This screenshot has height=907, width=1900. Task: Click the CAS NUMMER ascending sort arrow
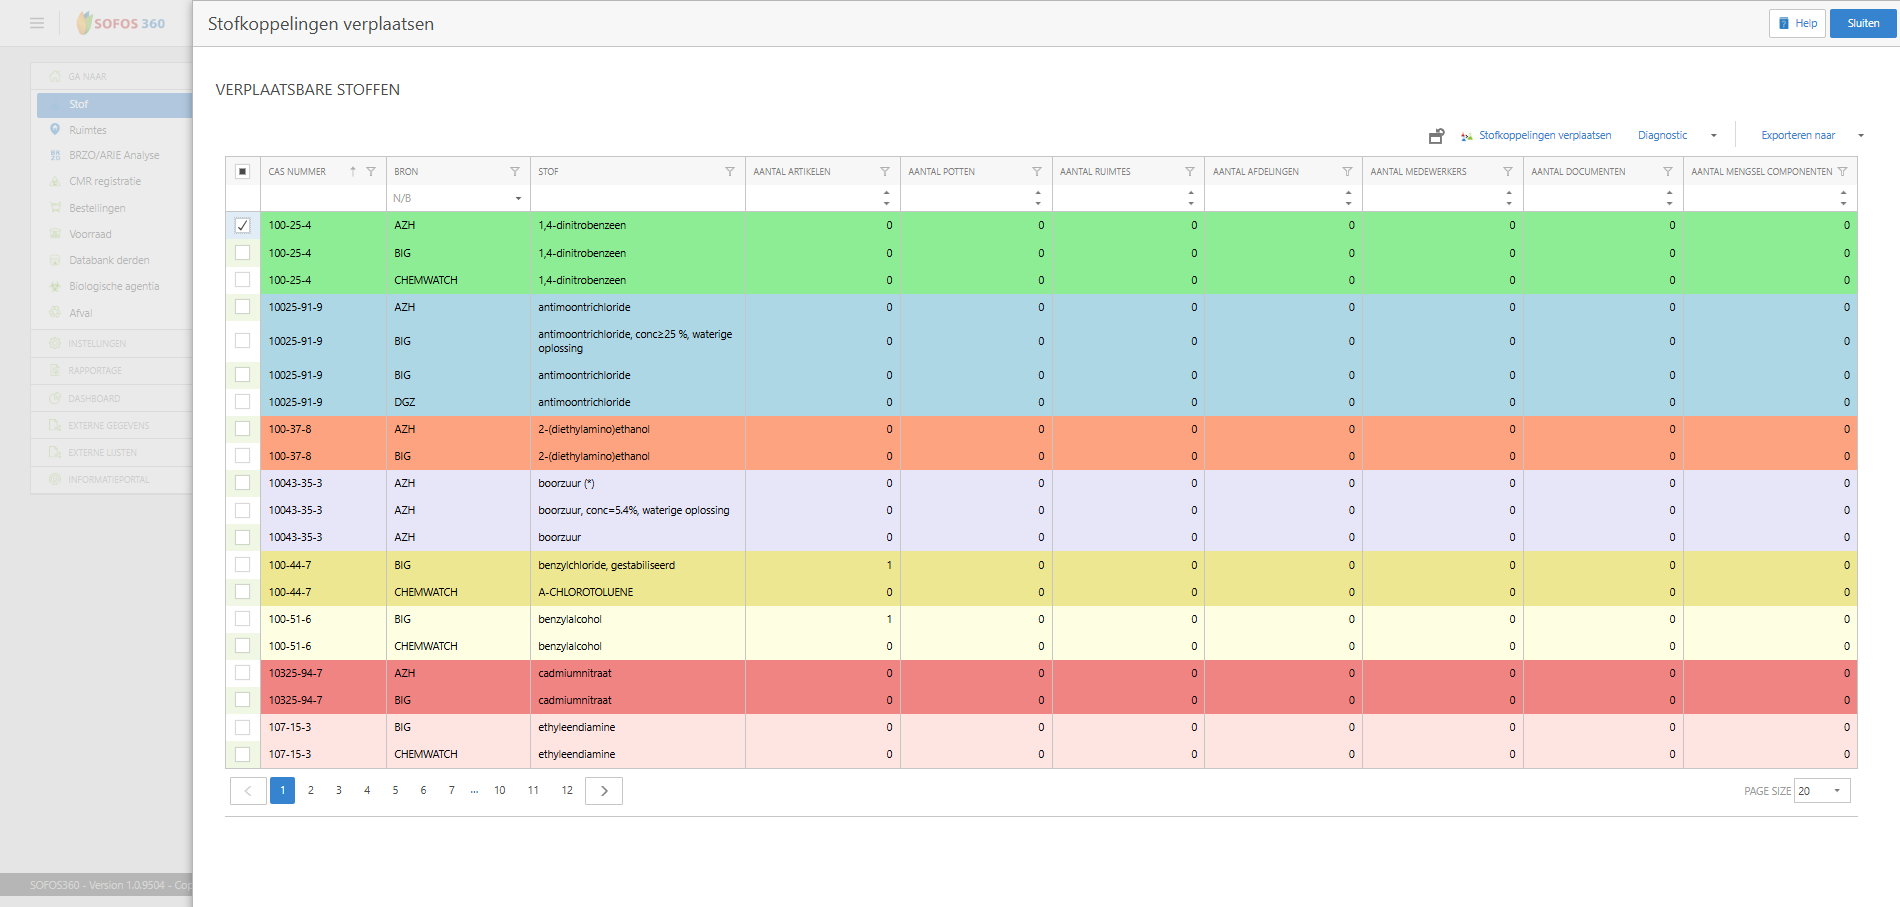[x=353, y=172]
